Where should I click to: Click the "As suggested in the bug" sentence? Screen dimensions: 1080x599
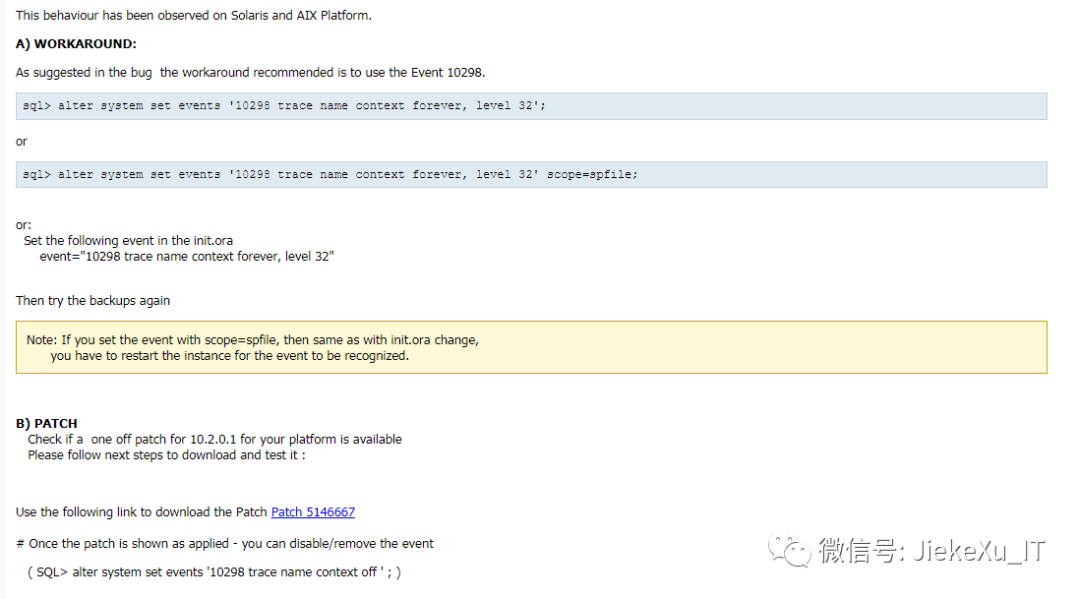pos(250,72)
